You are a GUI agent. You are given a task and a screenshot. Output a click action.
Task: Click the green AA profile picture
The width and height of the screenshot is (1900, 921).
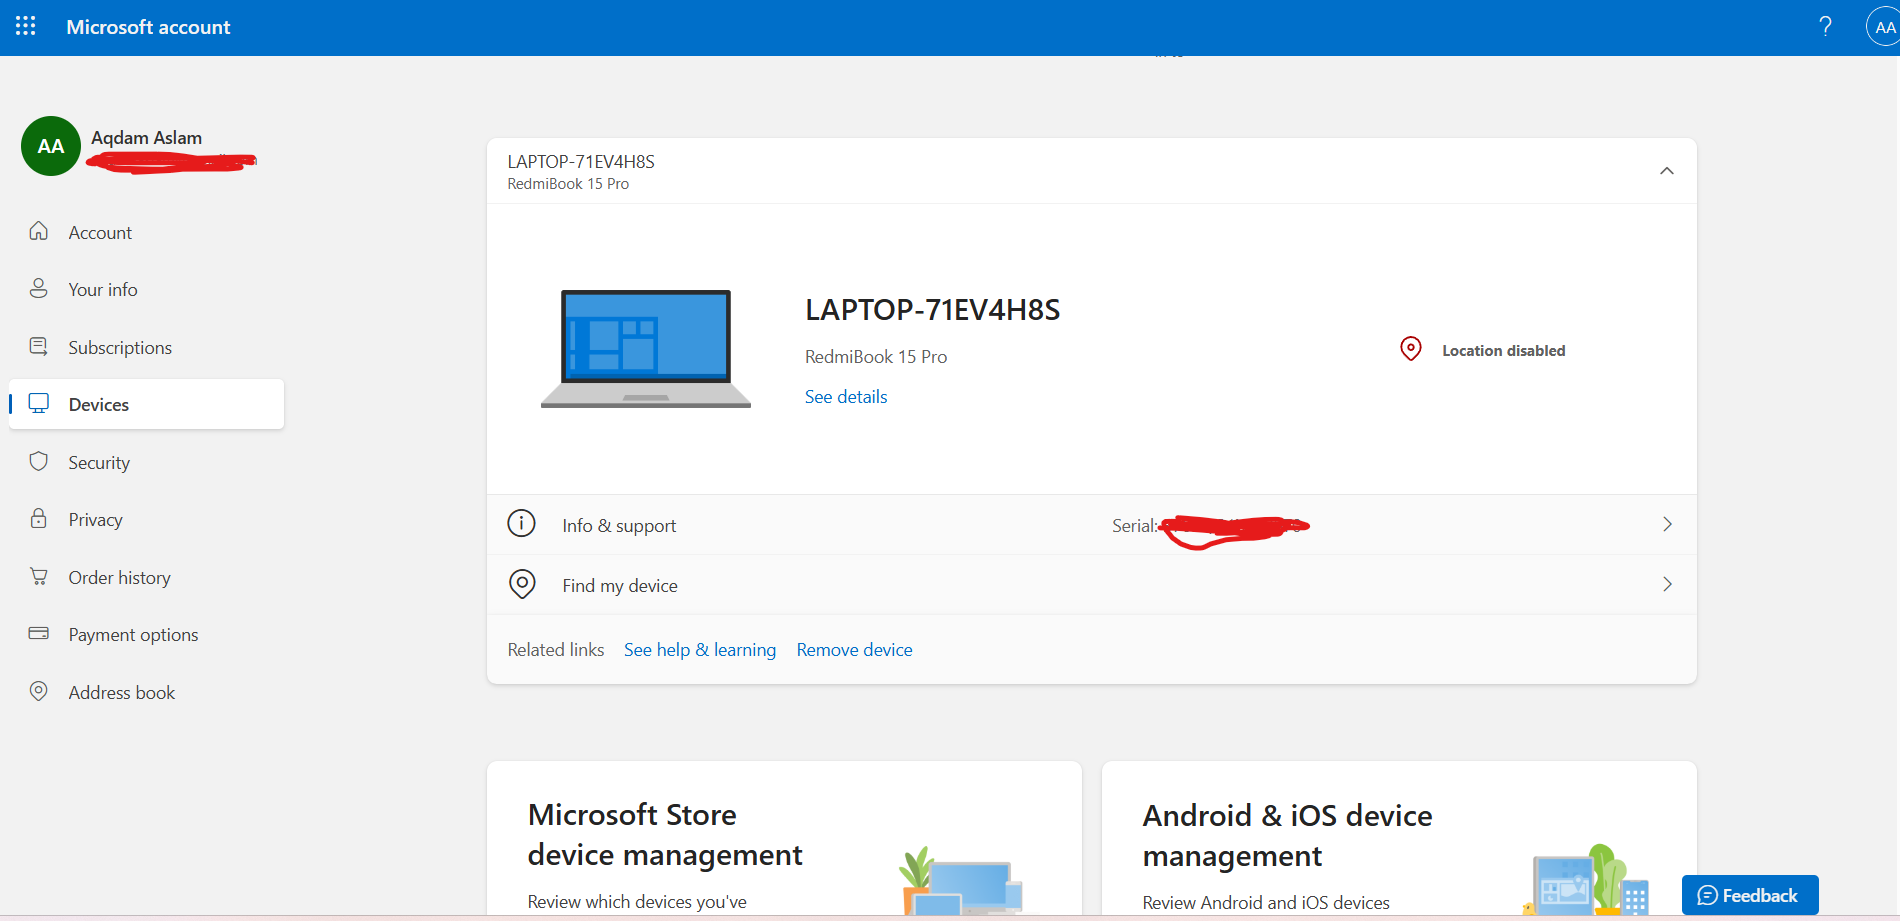pyautogui.click(x=51, y=146)
